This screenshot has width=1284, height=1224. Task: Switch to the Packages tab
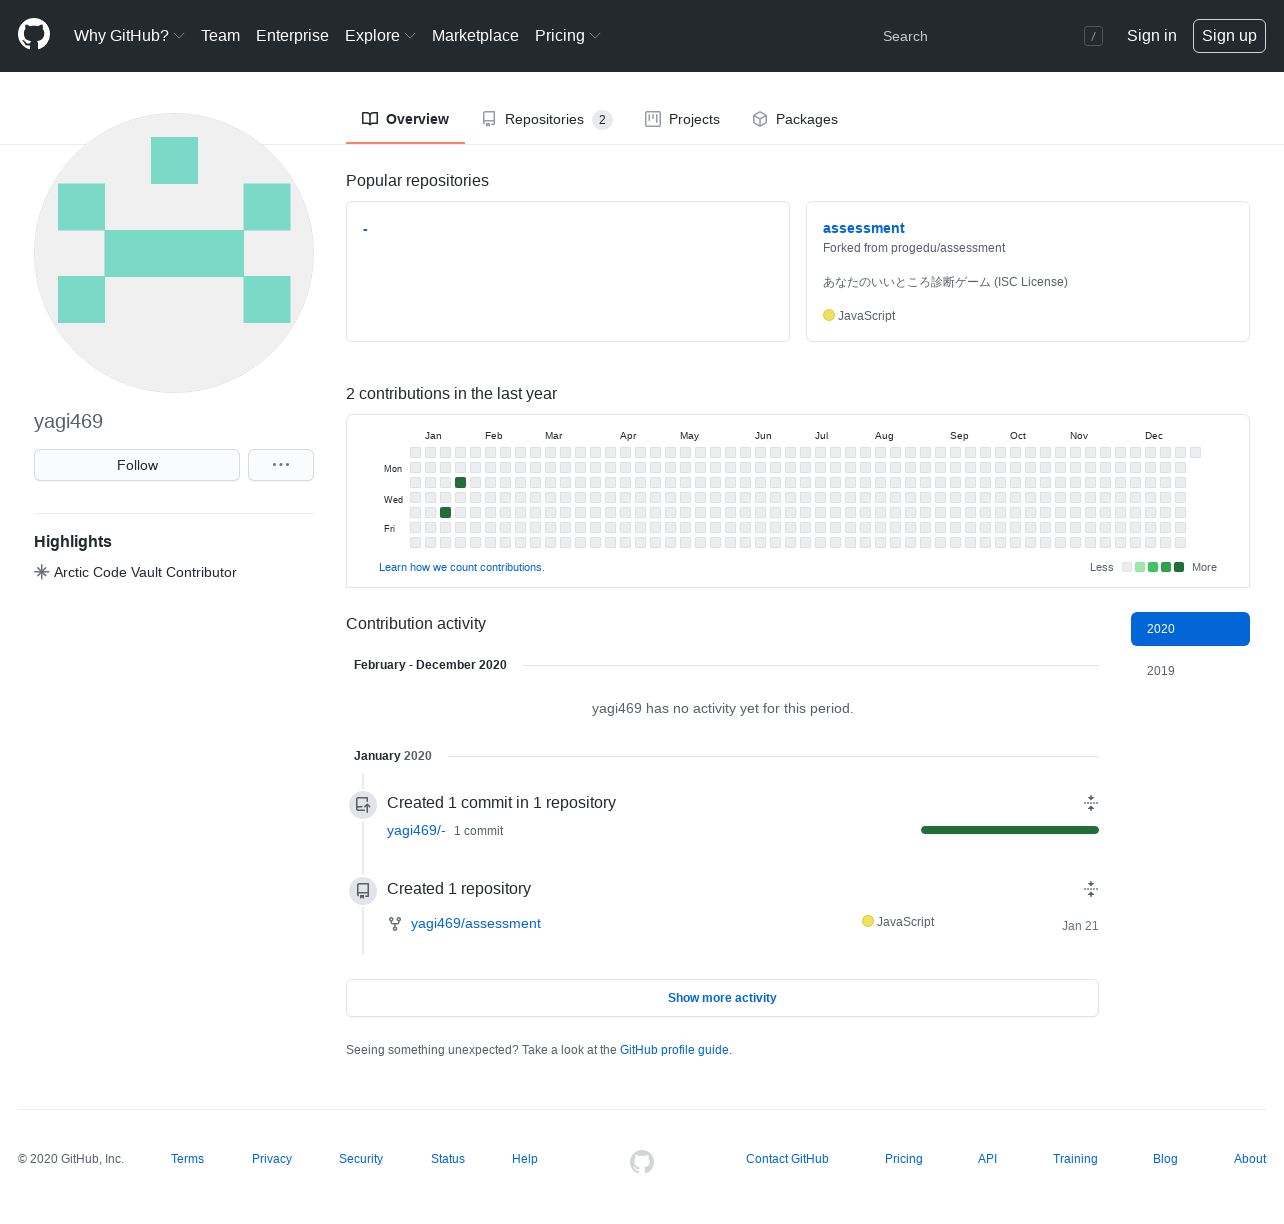(795, 119)
